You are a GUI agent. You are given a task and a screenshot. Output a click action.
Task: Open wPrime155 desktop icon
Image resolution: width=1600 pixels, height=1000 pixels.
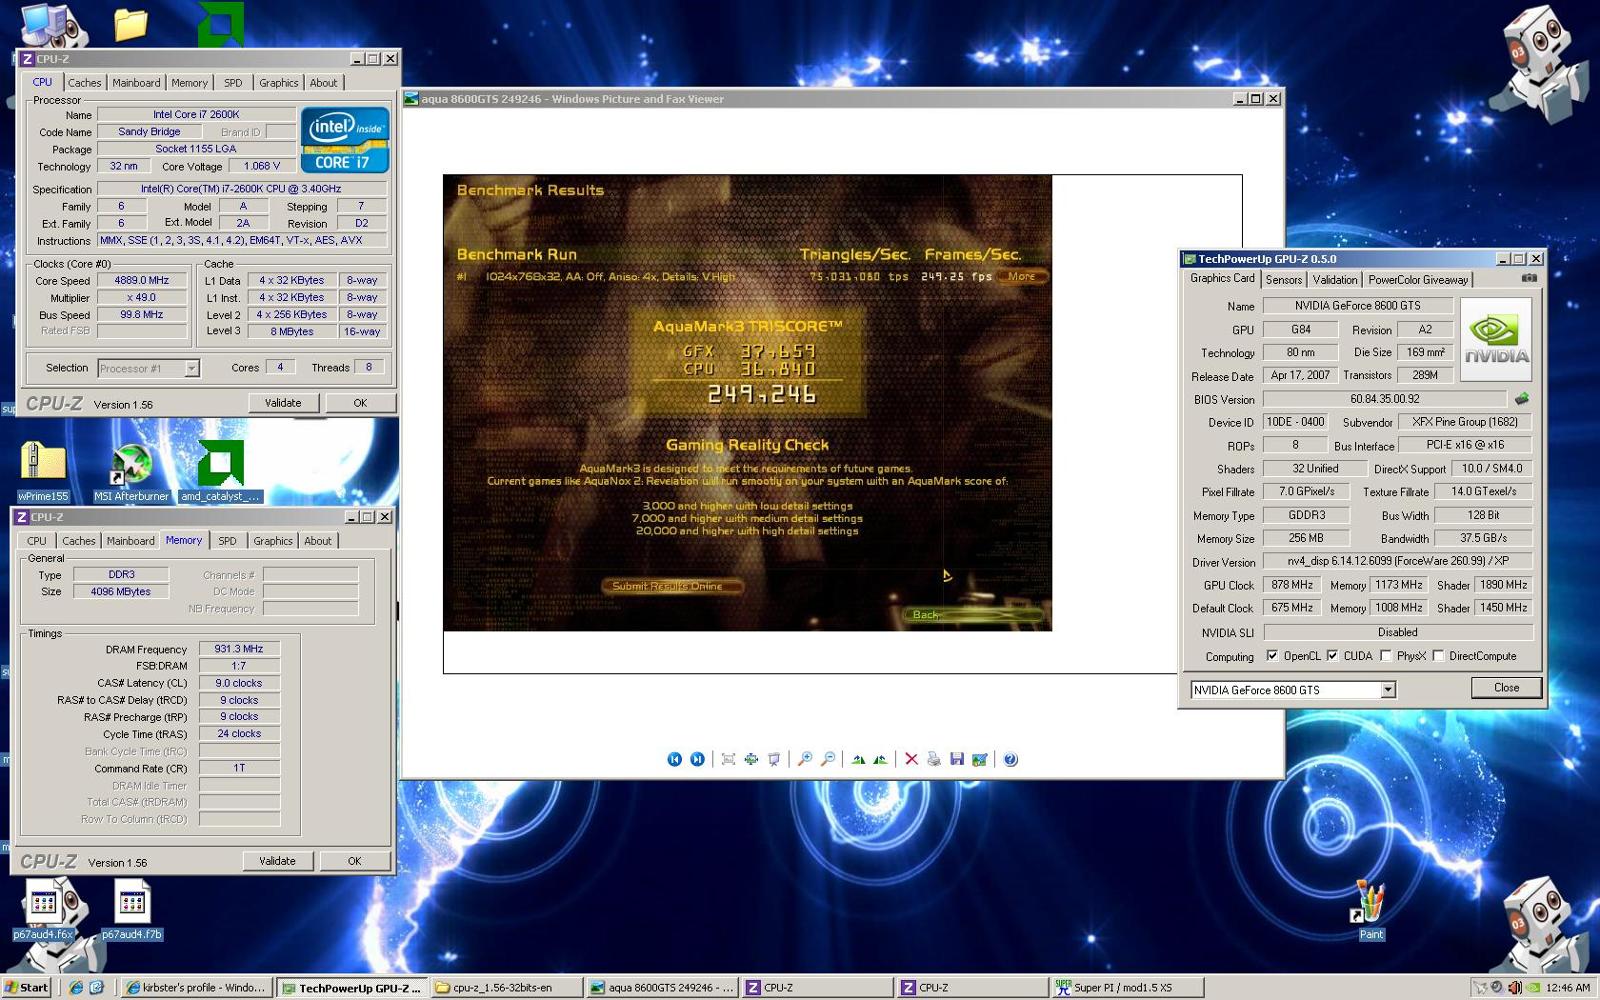click(43, 471)
